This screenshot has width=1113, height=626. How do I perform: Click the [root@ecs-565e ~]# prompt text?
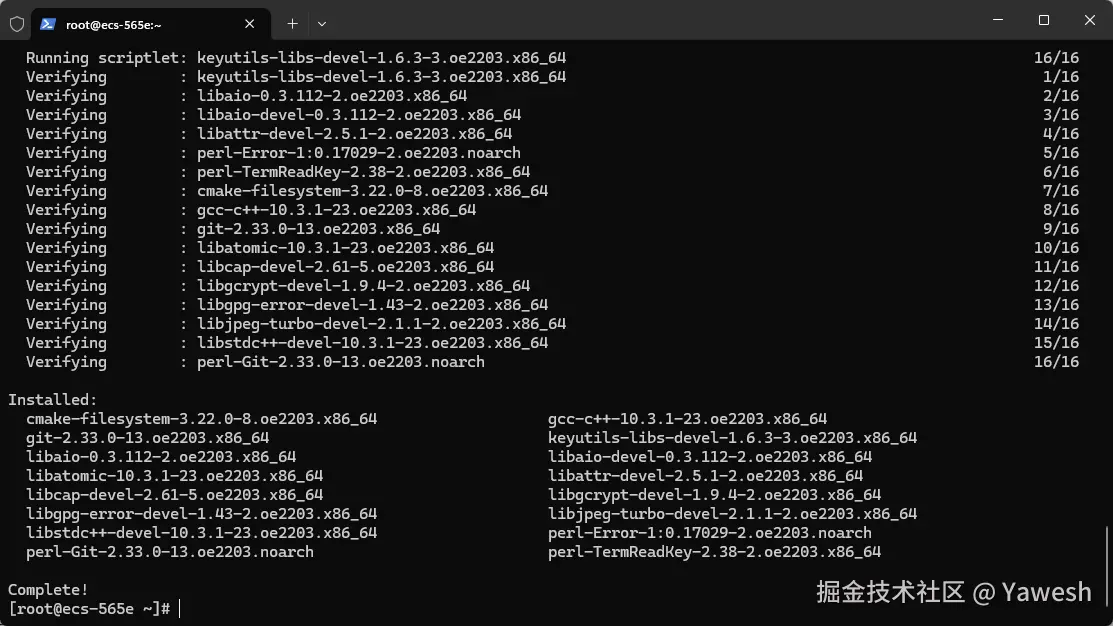[x=89, y=608]
